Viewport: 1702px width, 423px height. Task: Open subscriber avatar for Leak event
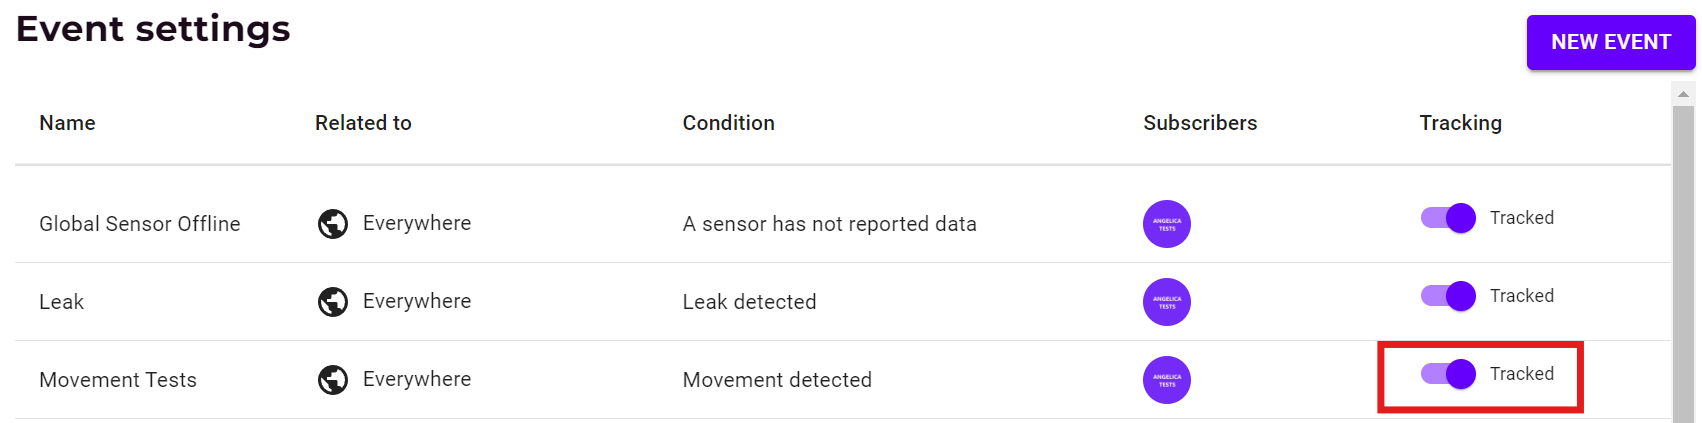tap(1166, 302)
